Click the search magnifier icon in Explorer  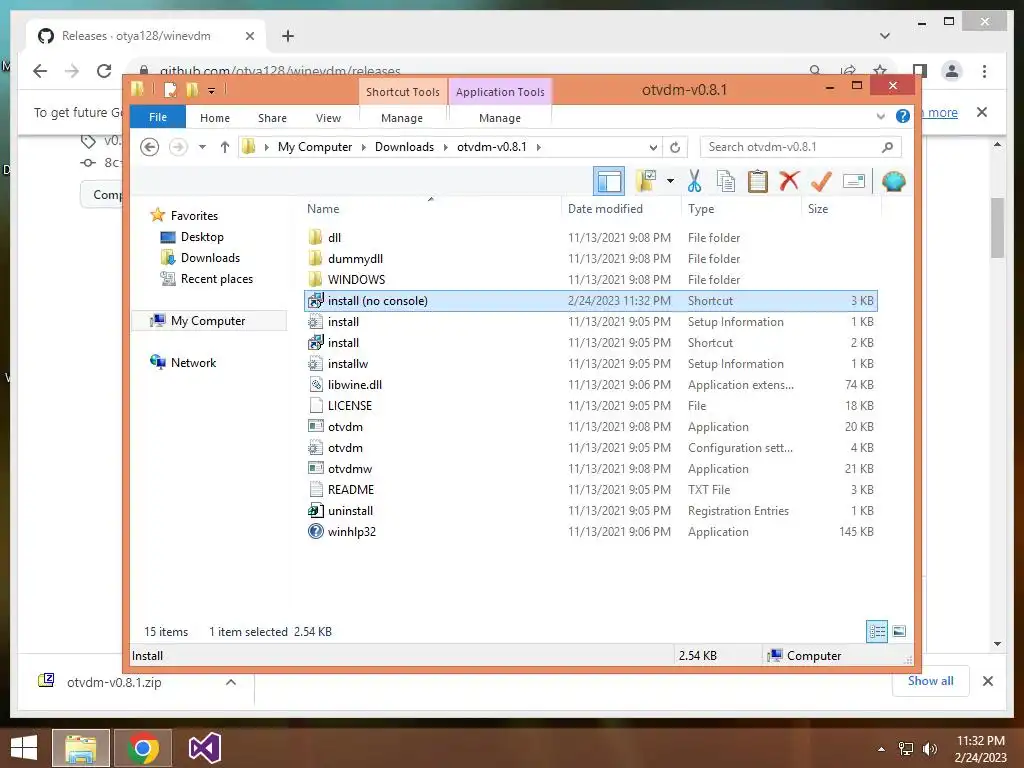point(887,147)
